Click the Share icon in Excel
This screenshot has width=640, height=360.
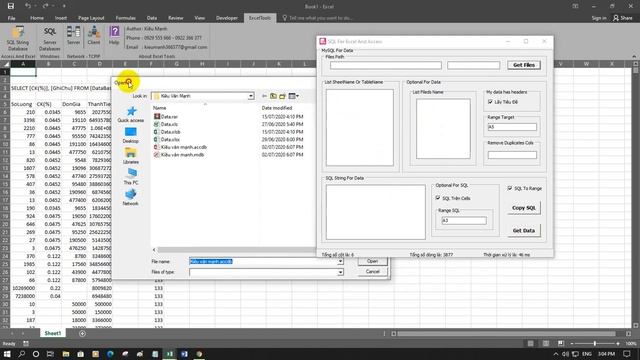click(x=622, y=18)
